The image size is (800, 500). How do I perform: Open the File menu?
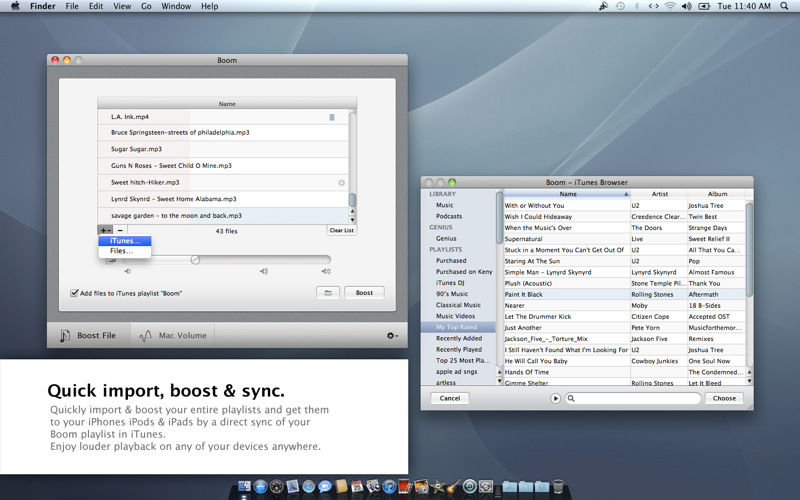click(x=72, y=6)
